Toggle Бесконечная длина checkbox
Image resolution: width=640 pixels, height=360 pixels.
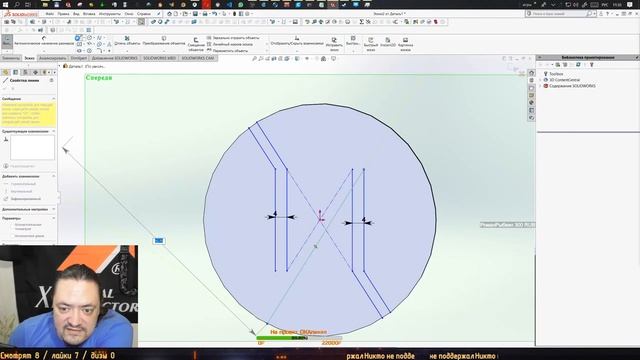[12, 236]
